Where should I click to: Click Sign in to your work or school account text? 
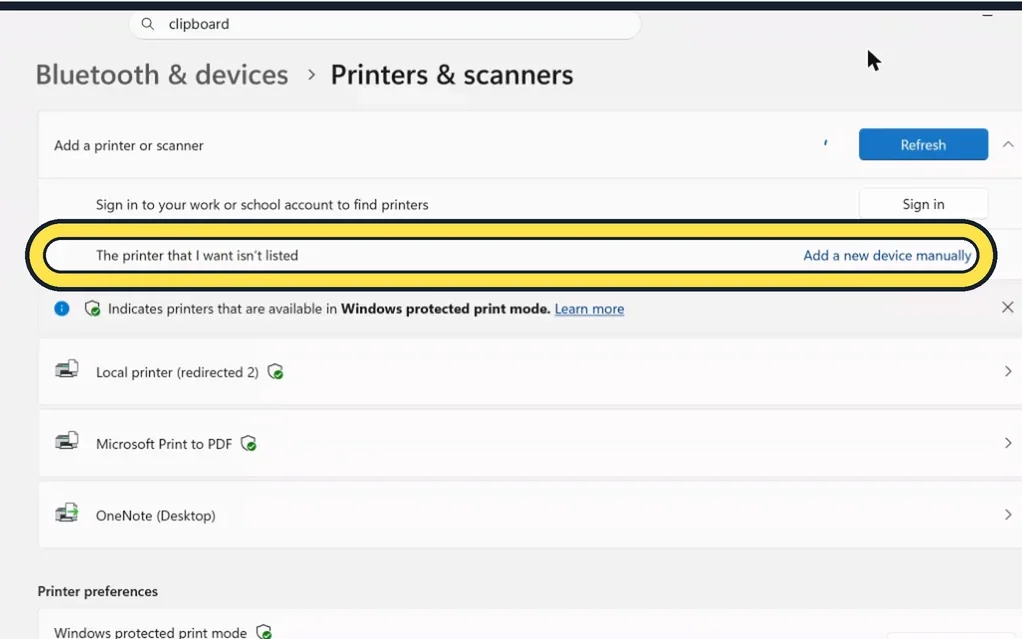[262, 205]
